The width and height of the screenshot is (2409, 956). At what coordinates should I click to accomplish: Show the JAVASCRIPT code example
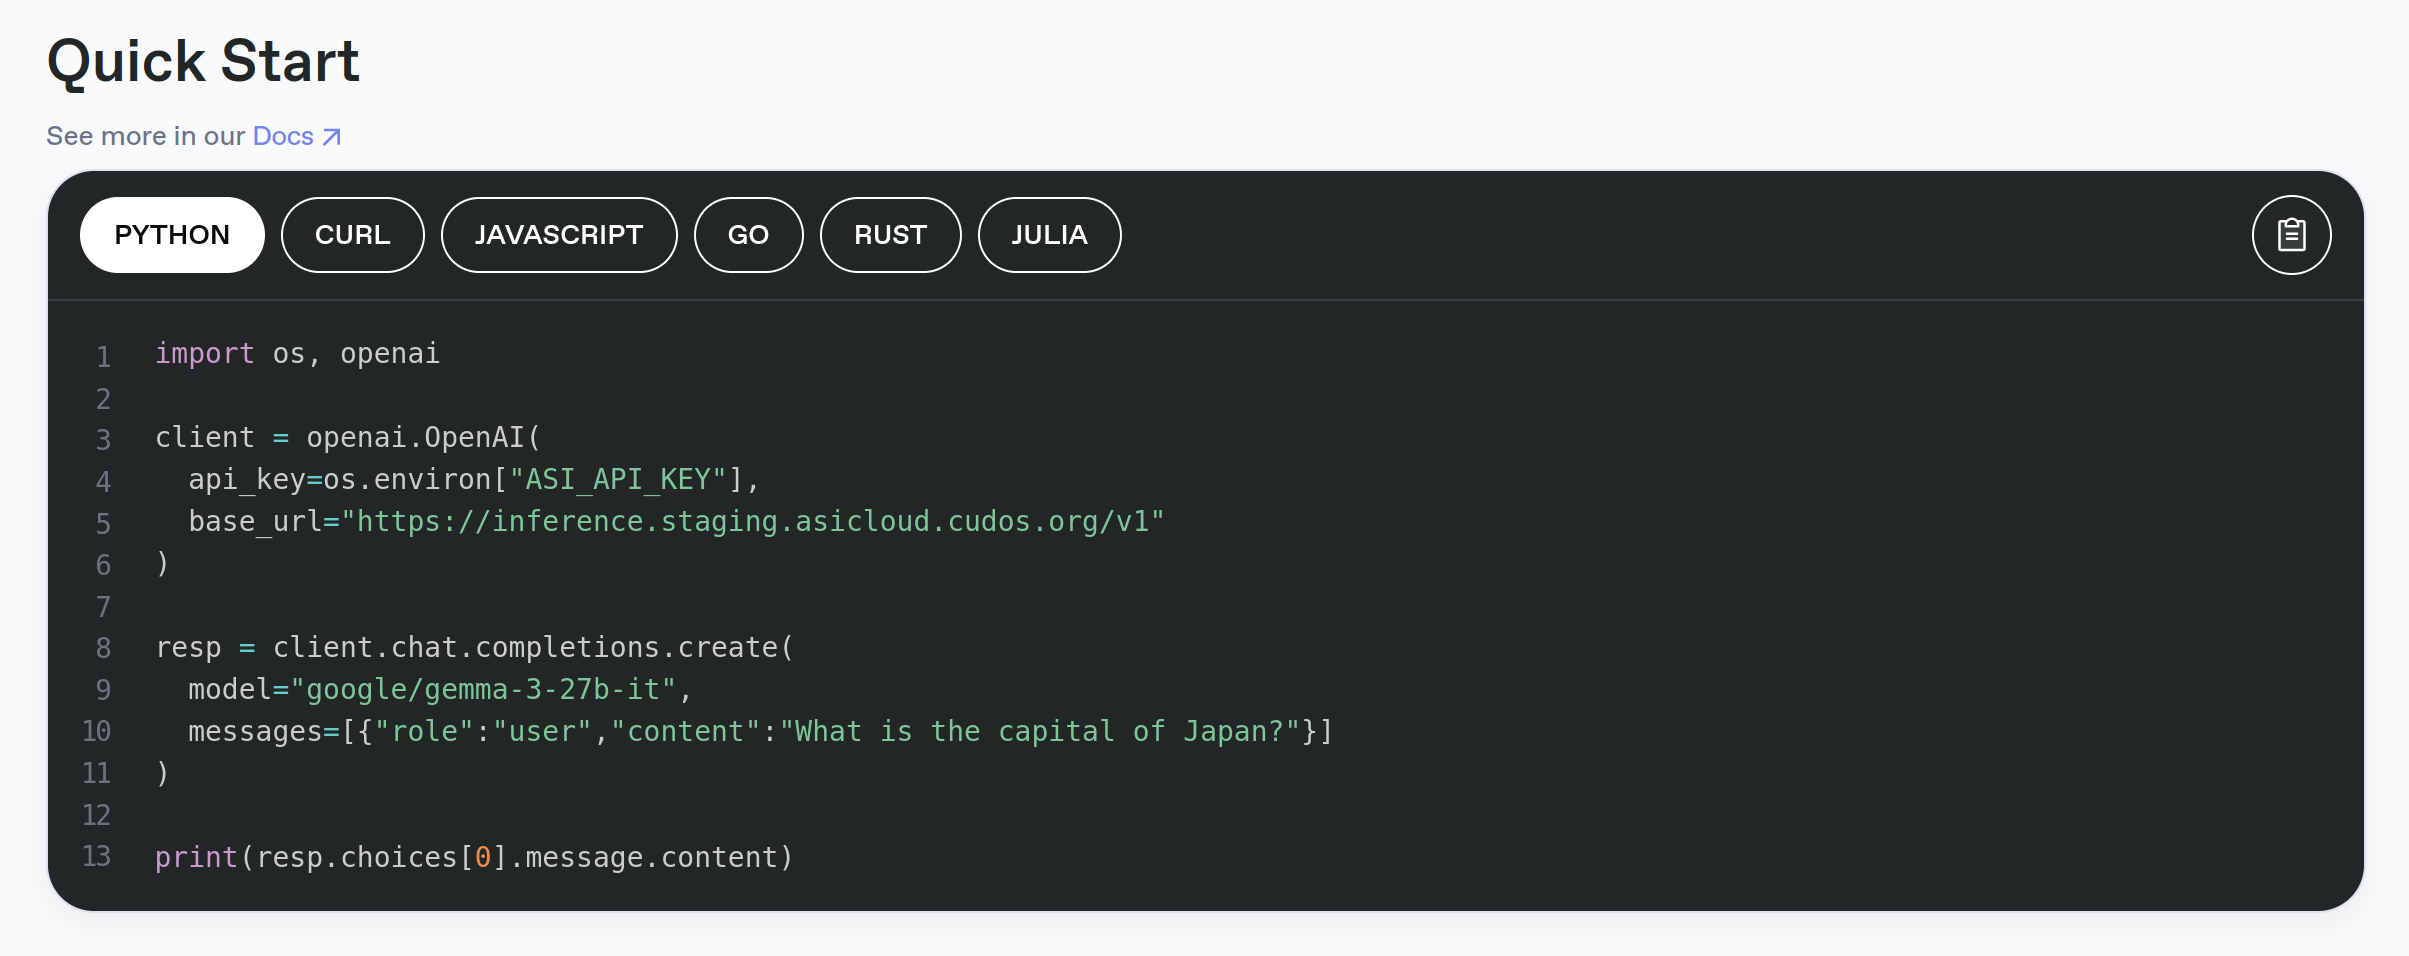coord(558,235)
